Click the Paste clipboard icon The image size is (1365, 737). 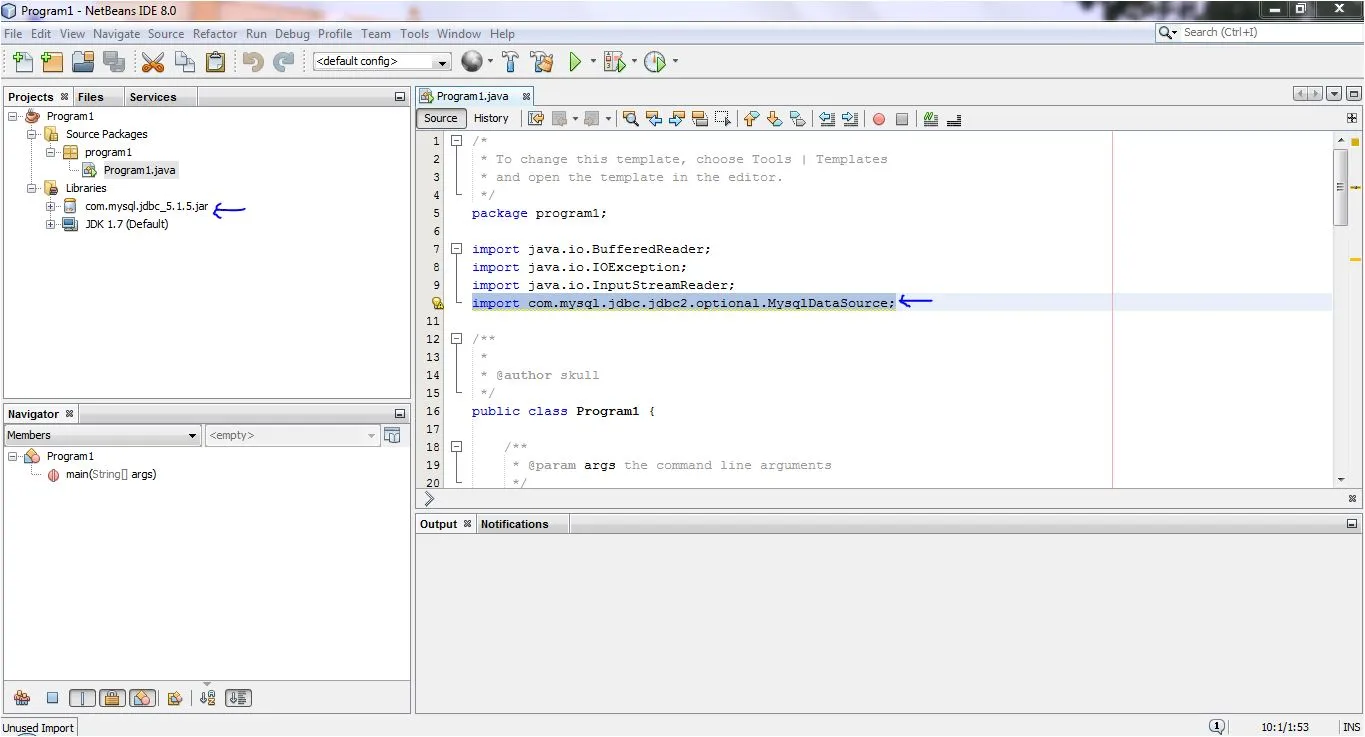(215, 62)
